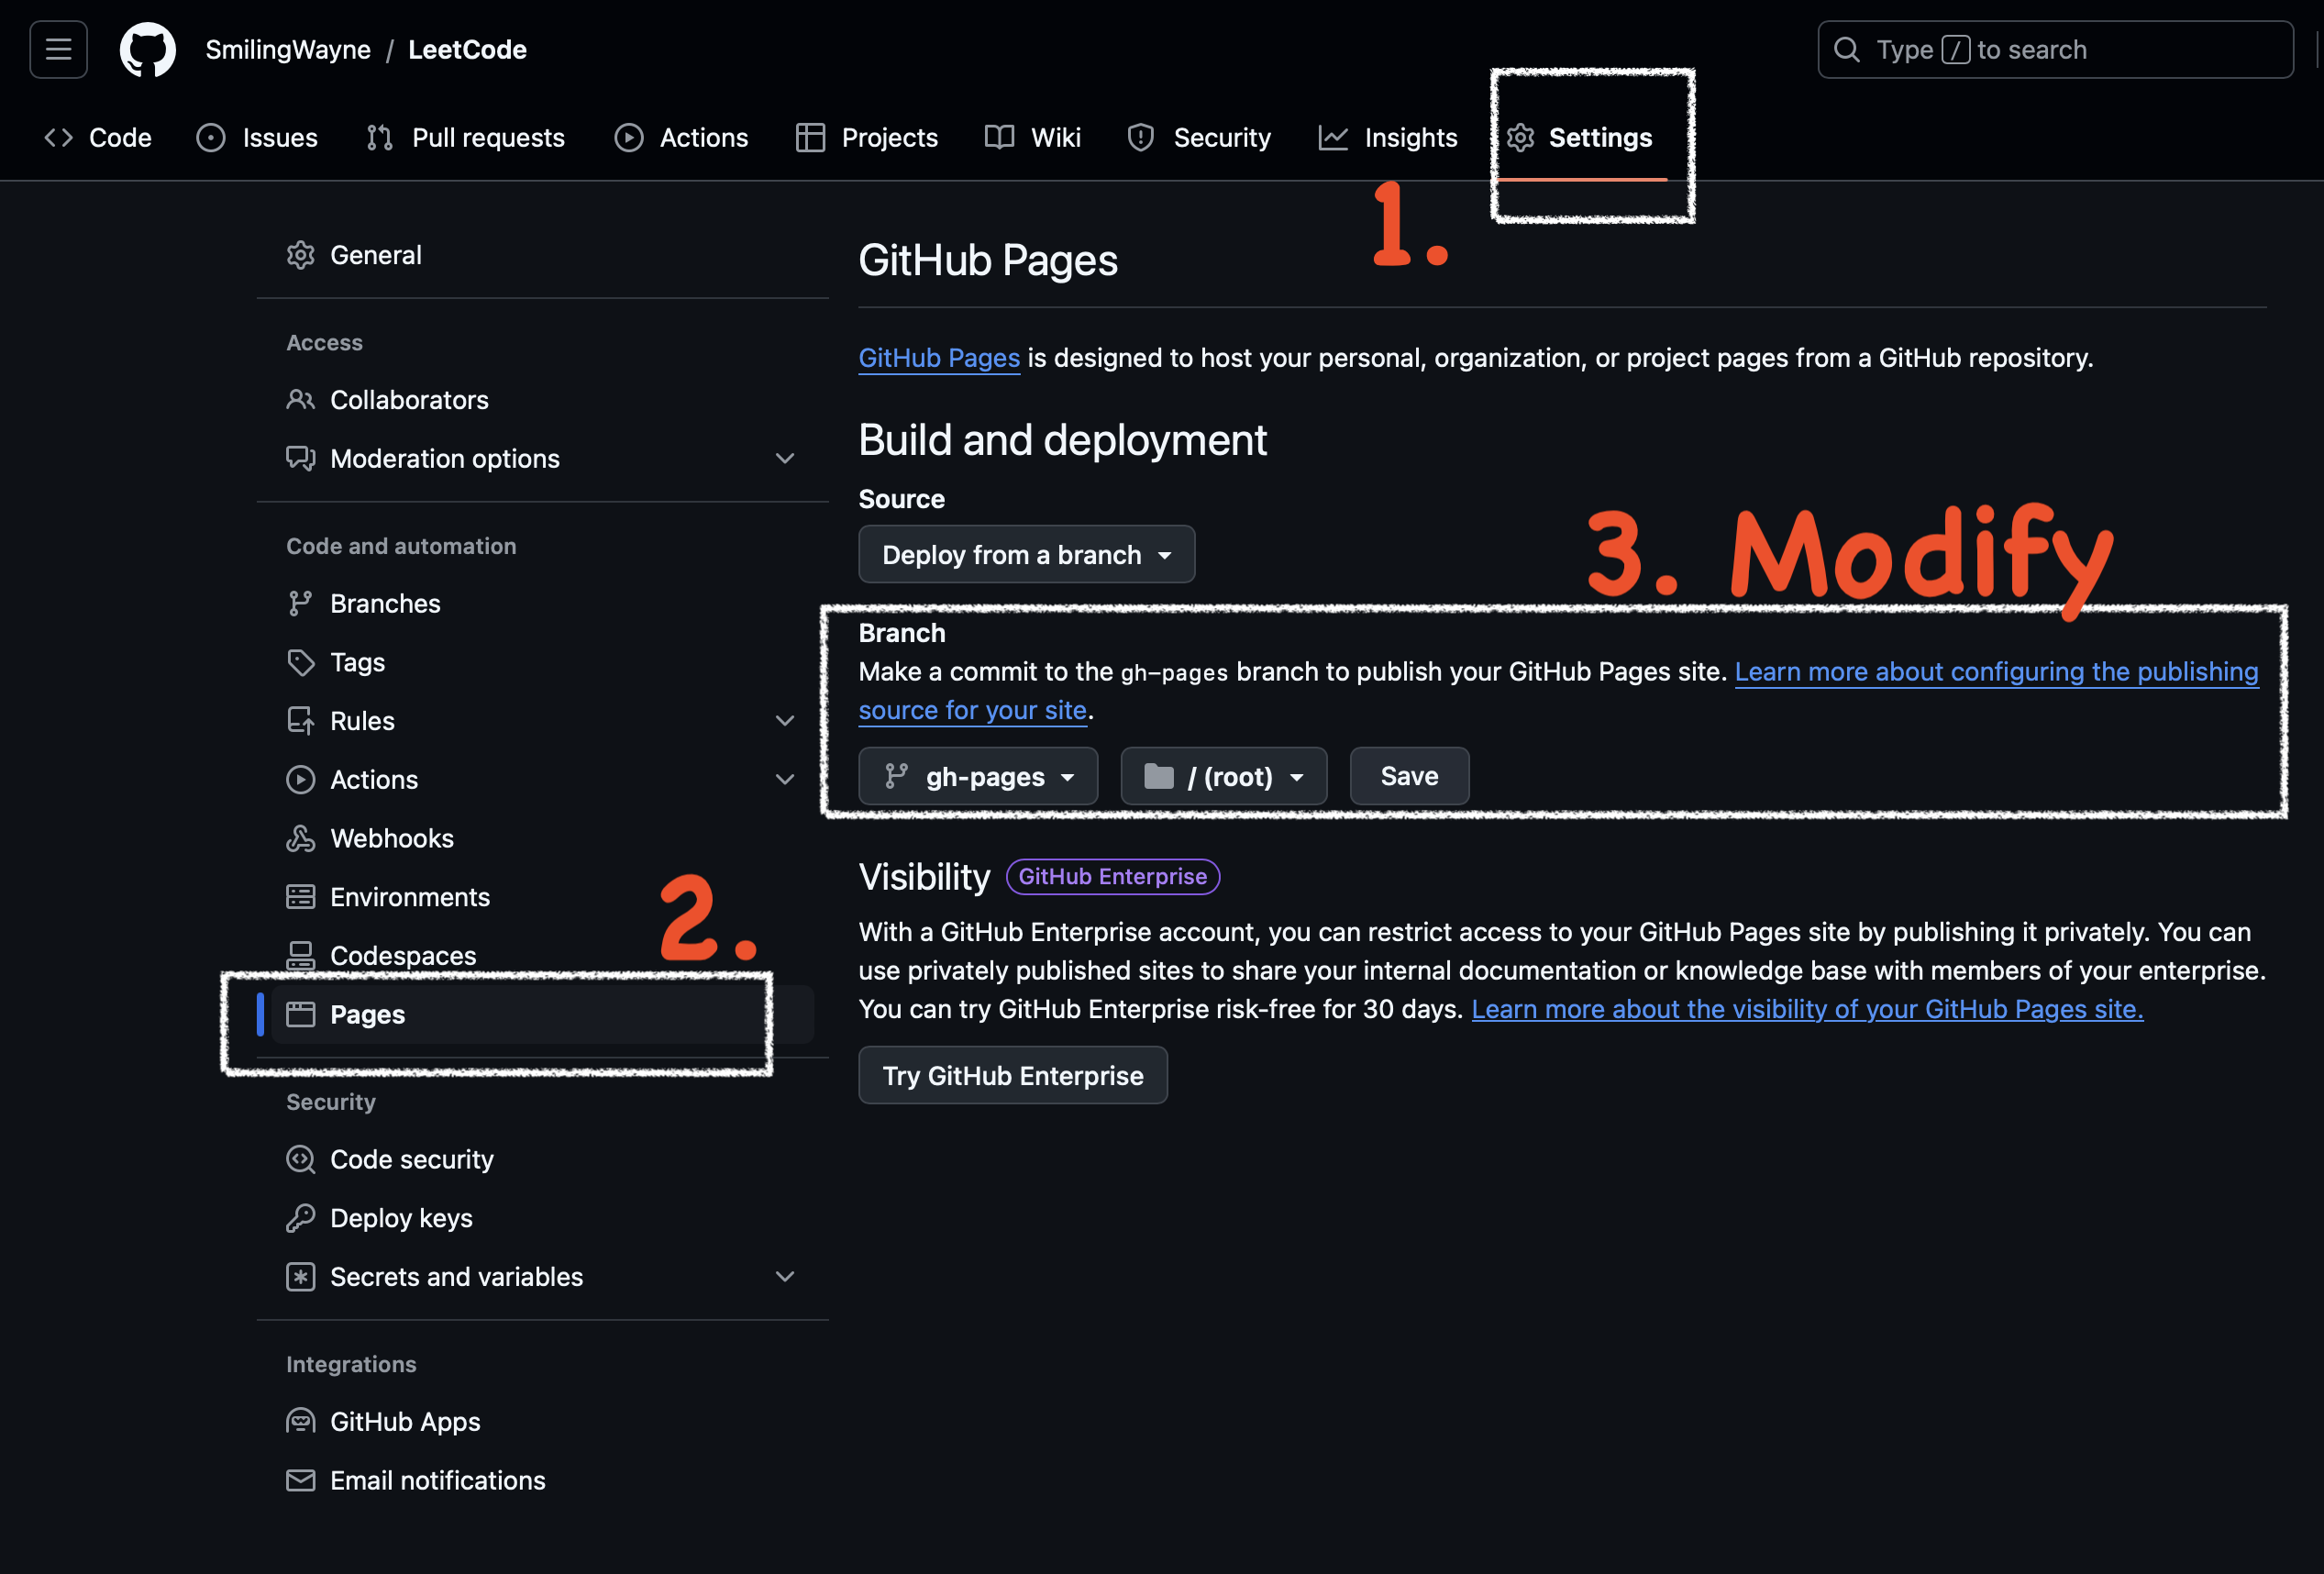This screenshot has height=1574, width=2324.
Task: Open the GitHub Pages documentation link
Action: click(x=939, y=357)
